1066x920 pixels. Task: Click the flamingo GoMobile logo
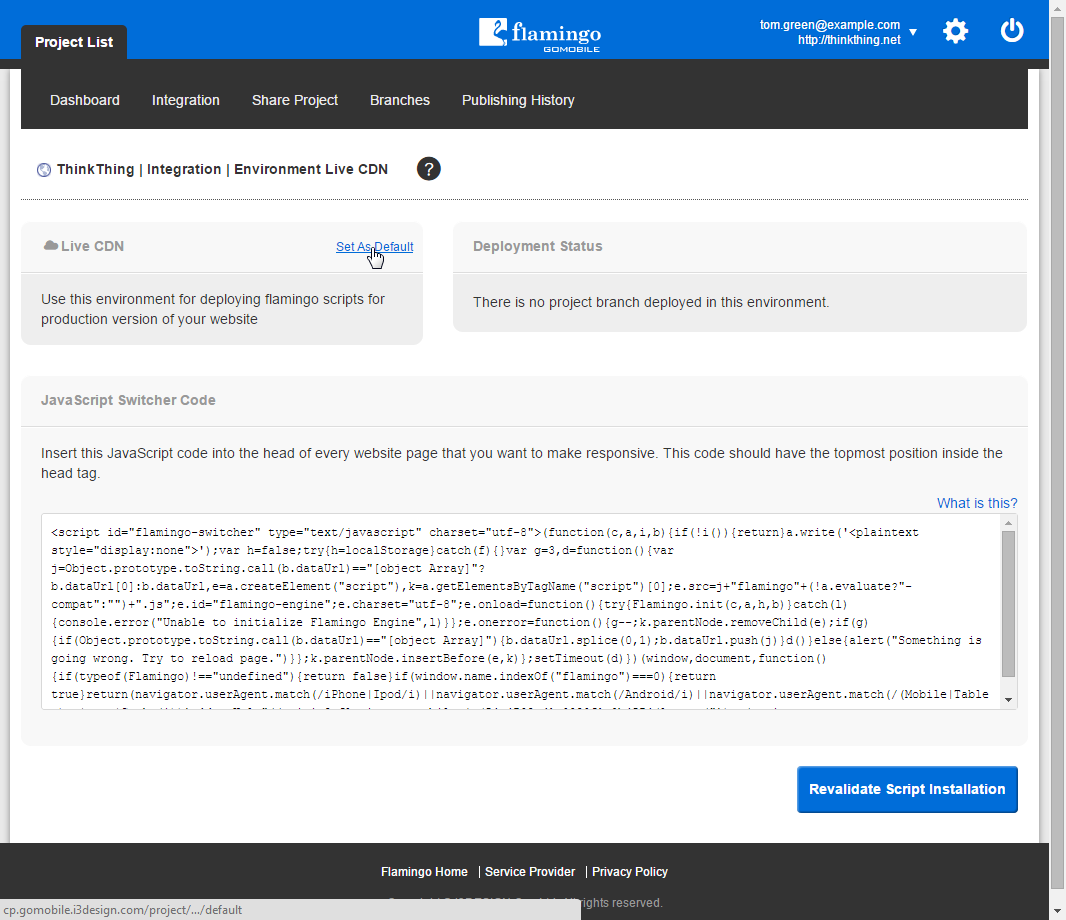pos(540,35)
